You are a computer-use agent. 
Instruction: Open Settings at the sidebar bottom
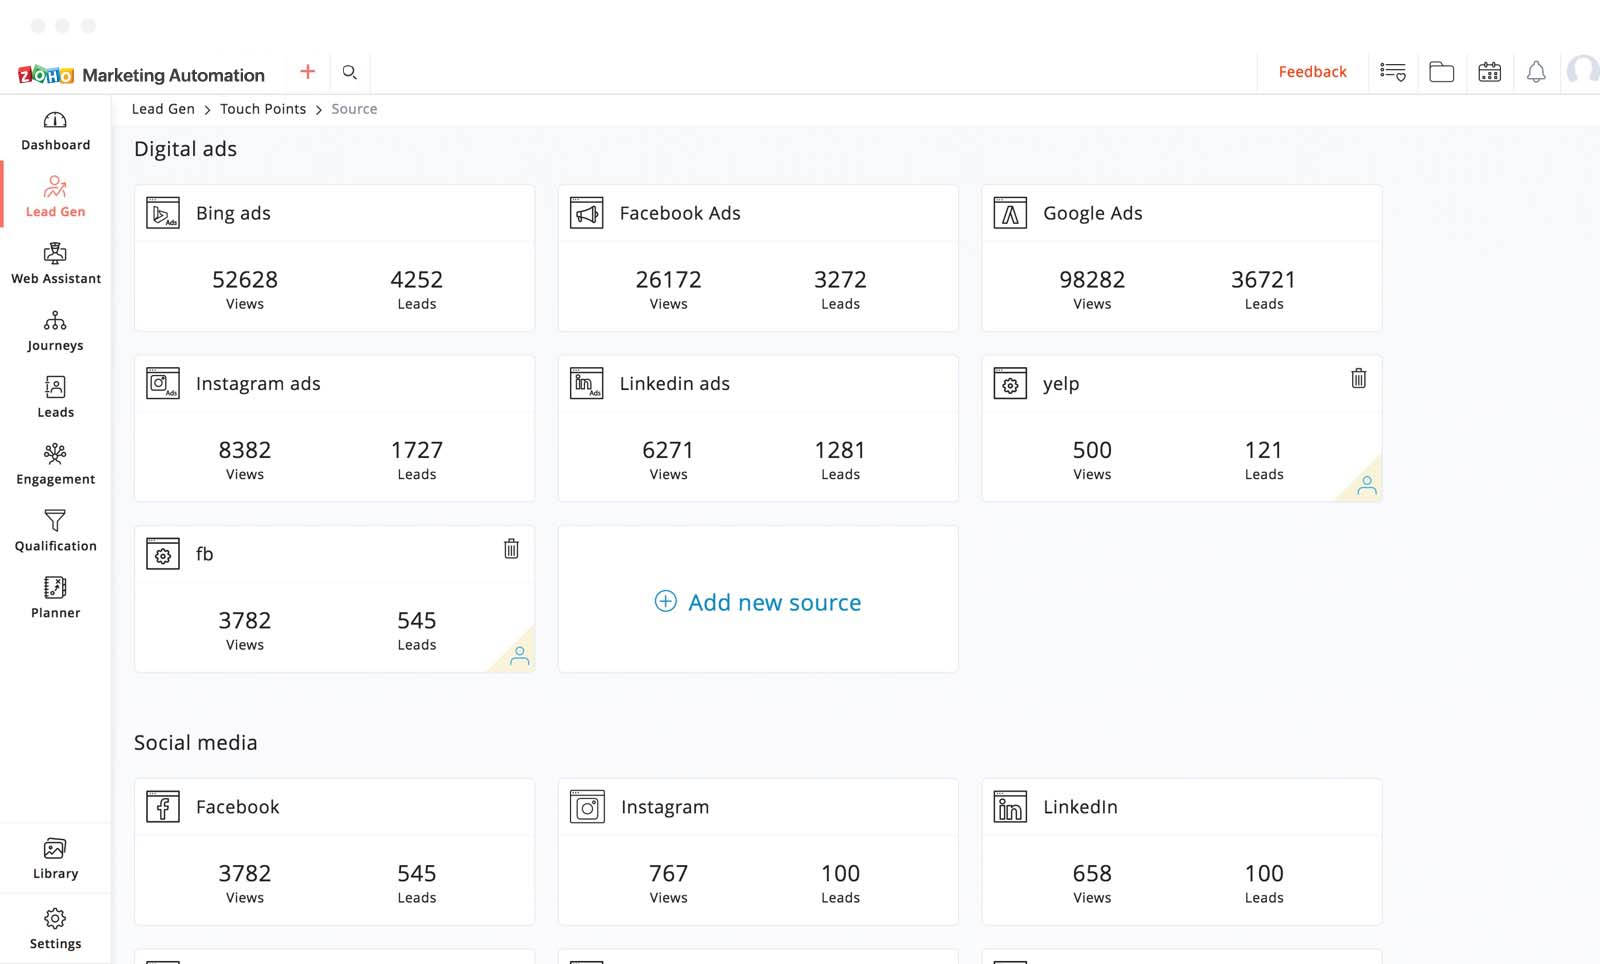coord(55,928)
